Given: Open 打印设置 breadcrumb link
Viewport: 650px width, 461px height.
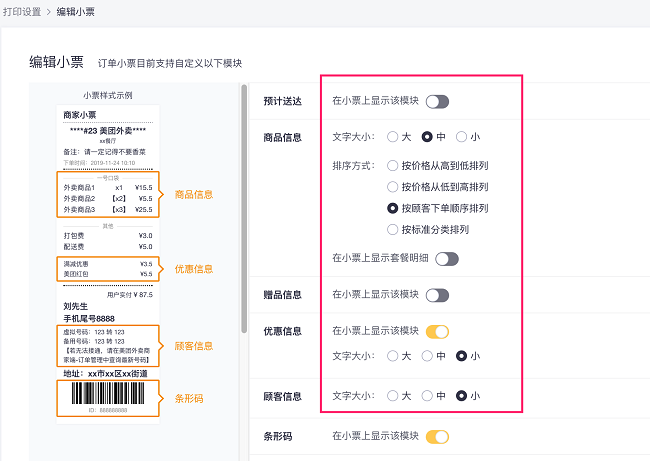Looking at the screenshot, I should click(27, 11).
